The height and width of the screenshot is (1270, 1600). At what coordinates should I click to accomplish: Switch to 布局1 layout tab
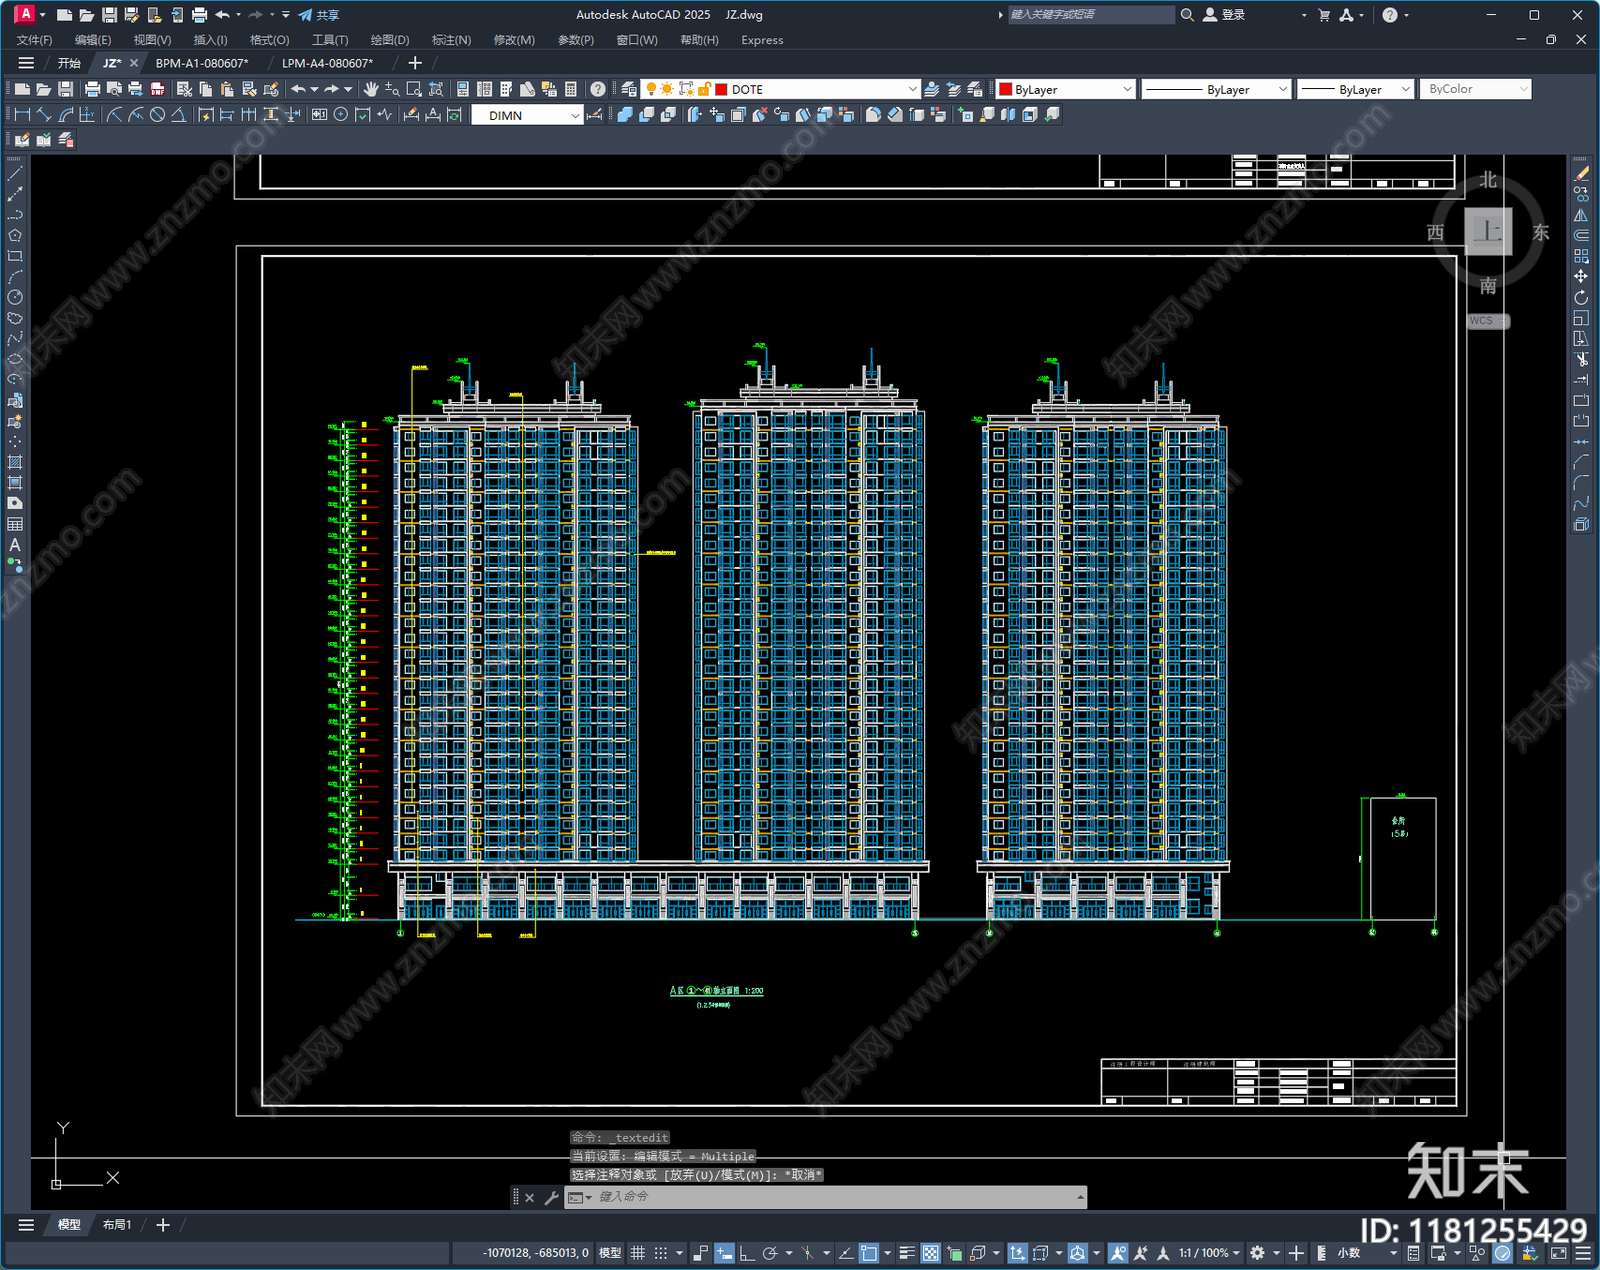tap(117, 1225)
